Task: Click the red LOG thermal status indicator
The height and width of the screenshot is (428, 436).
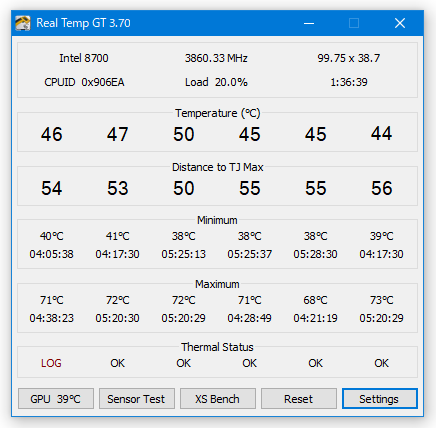Action: [x=51, y=363]
